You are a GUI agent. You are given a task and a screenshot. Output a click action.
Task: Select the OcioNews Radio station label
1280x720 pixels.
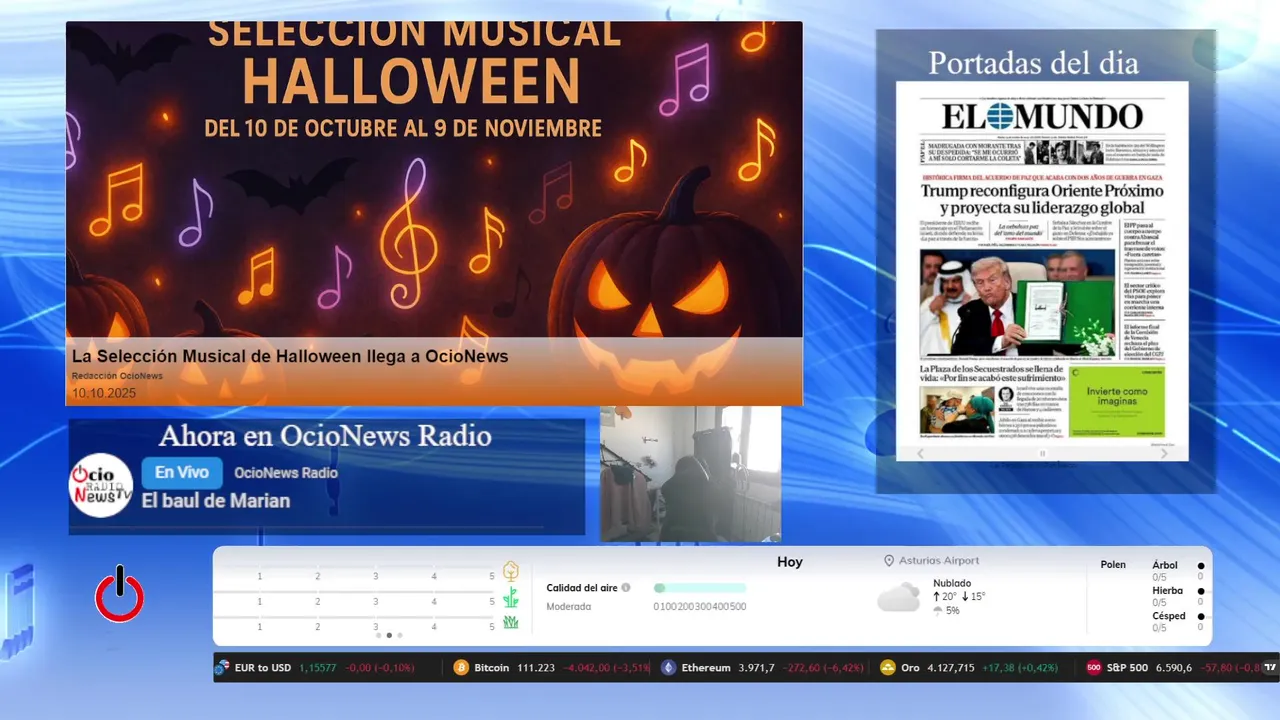coord(286,473)
